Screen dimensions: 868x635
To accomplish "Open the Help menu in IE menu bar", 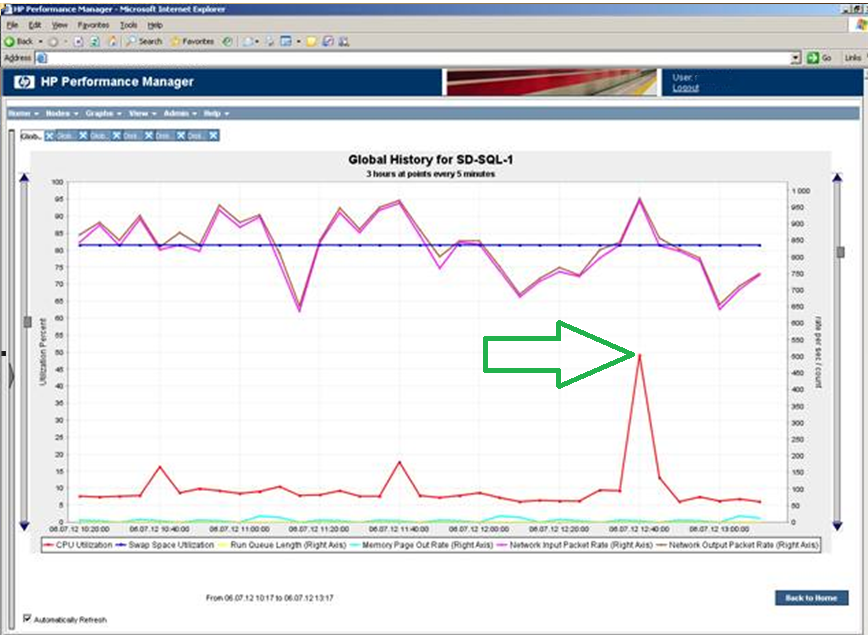I will coord(155,25).
